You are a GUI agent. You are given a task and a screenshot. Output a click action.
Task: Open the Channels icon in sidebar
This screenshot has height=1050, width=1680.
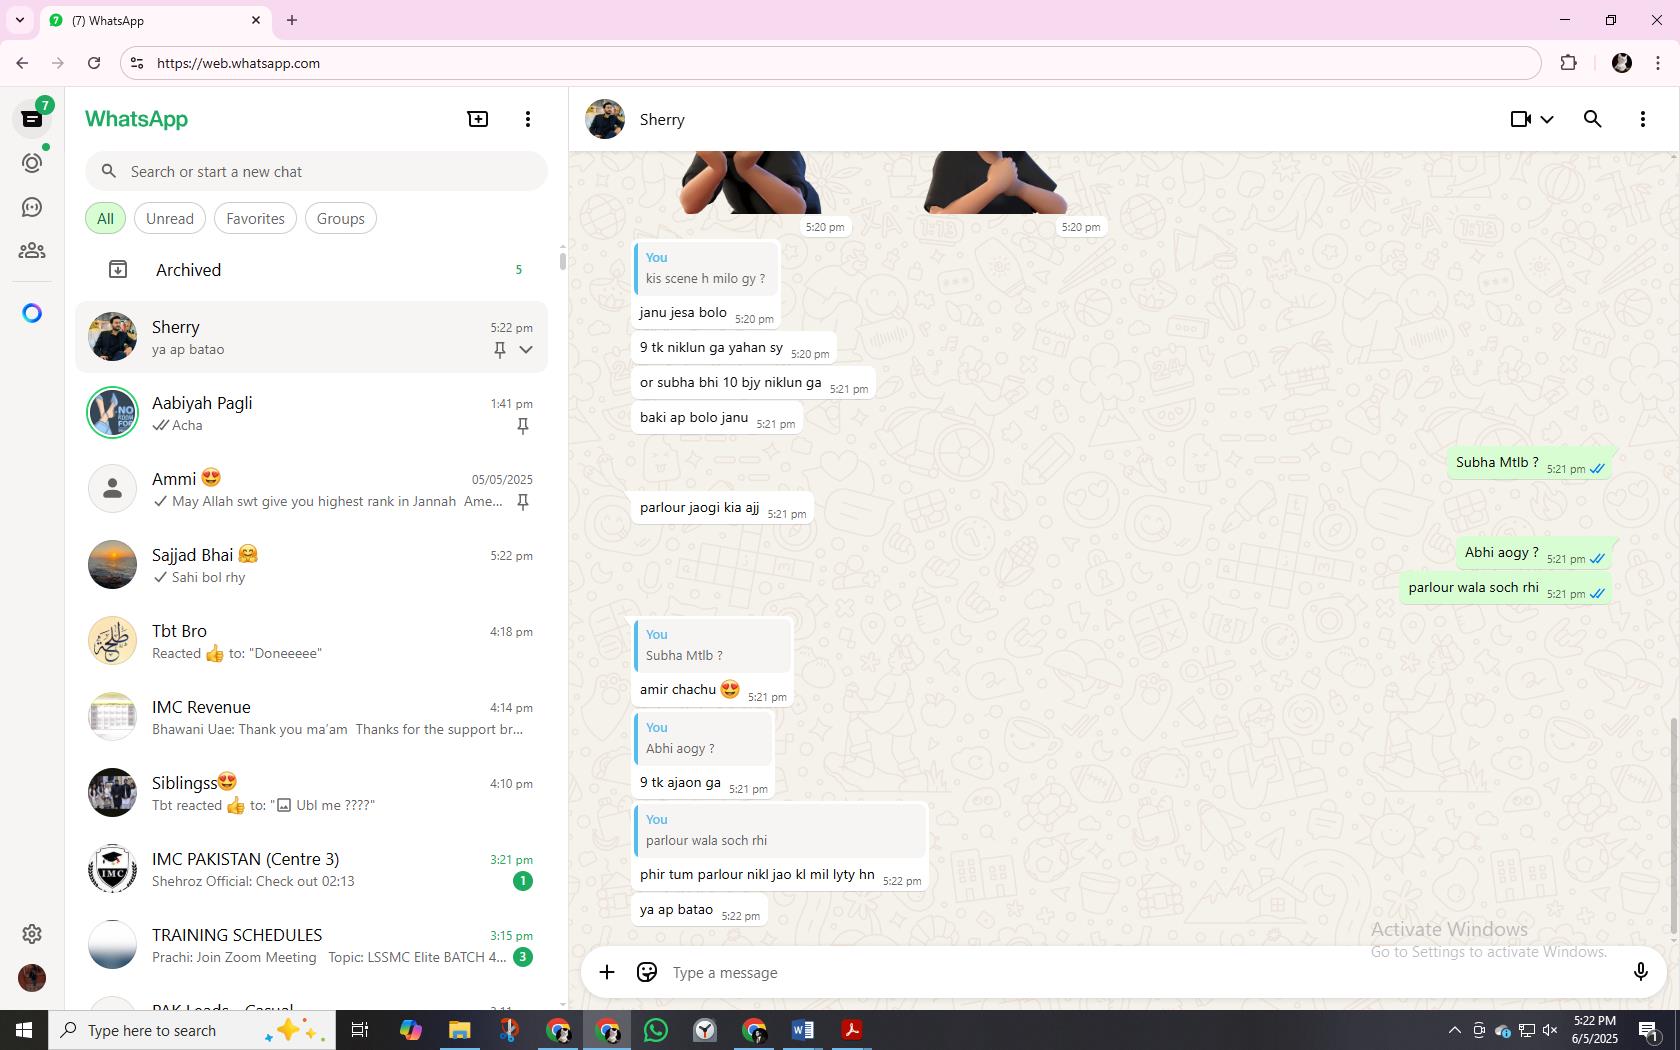click(x=32, y=207)
